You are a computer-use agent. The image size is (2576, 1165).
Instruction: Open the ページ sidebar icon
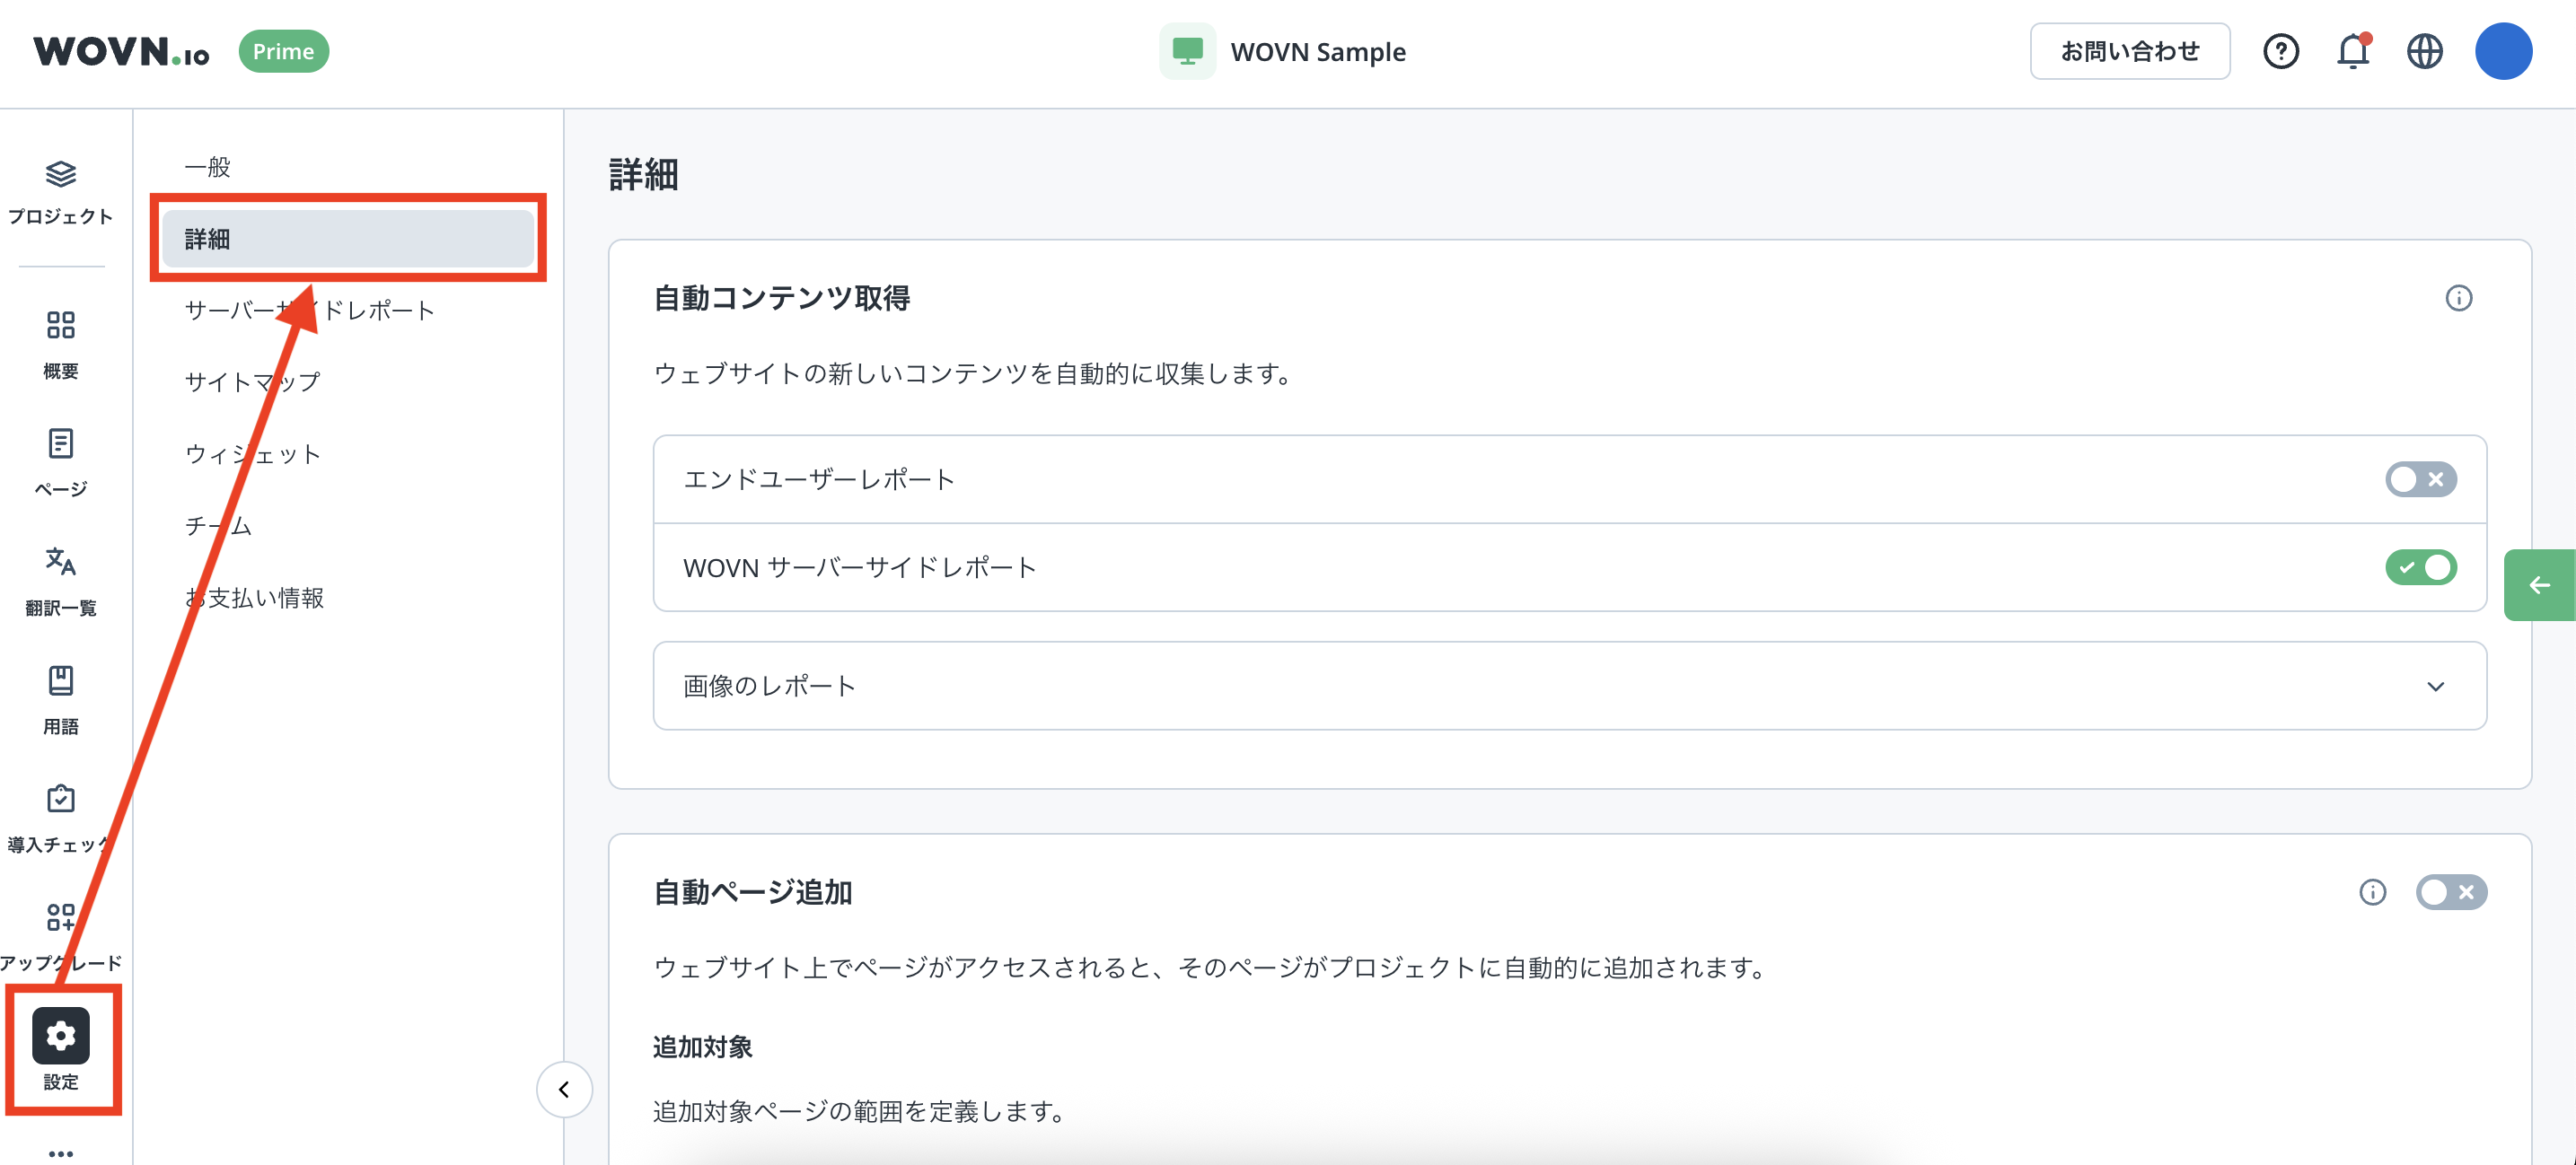(x=60, y=444)
